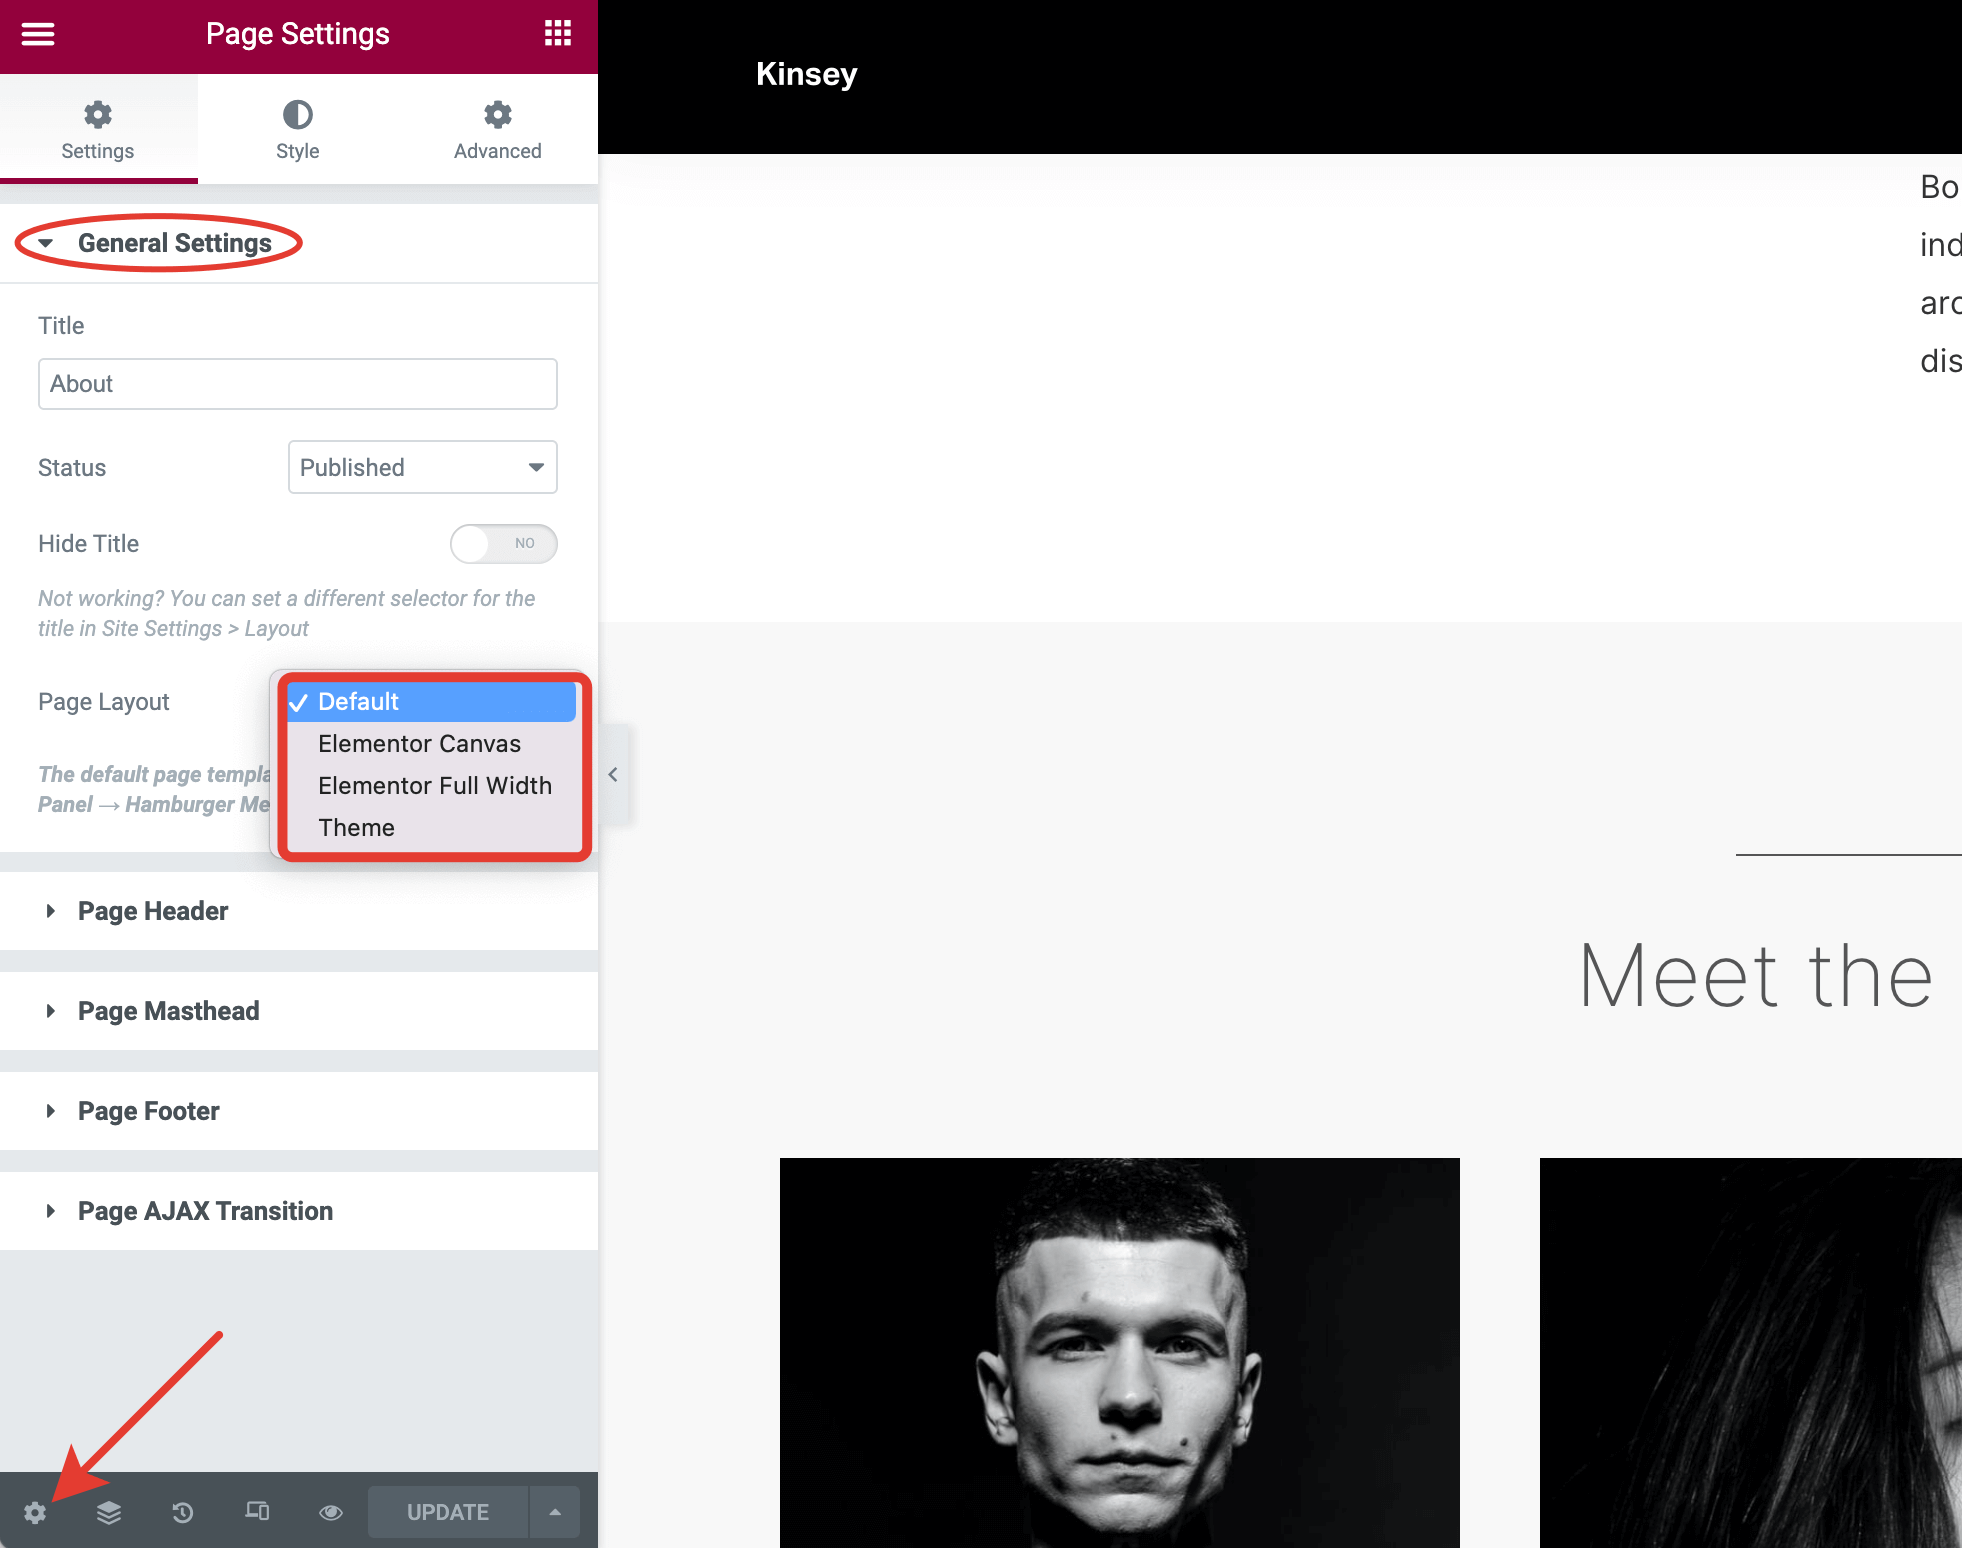Open the Navigator layers icon

click(x=109, y=1512)
